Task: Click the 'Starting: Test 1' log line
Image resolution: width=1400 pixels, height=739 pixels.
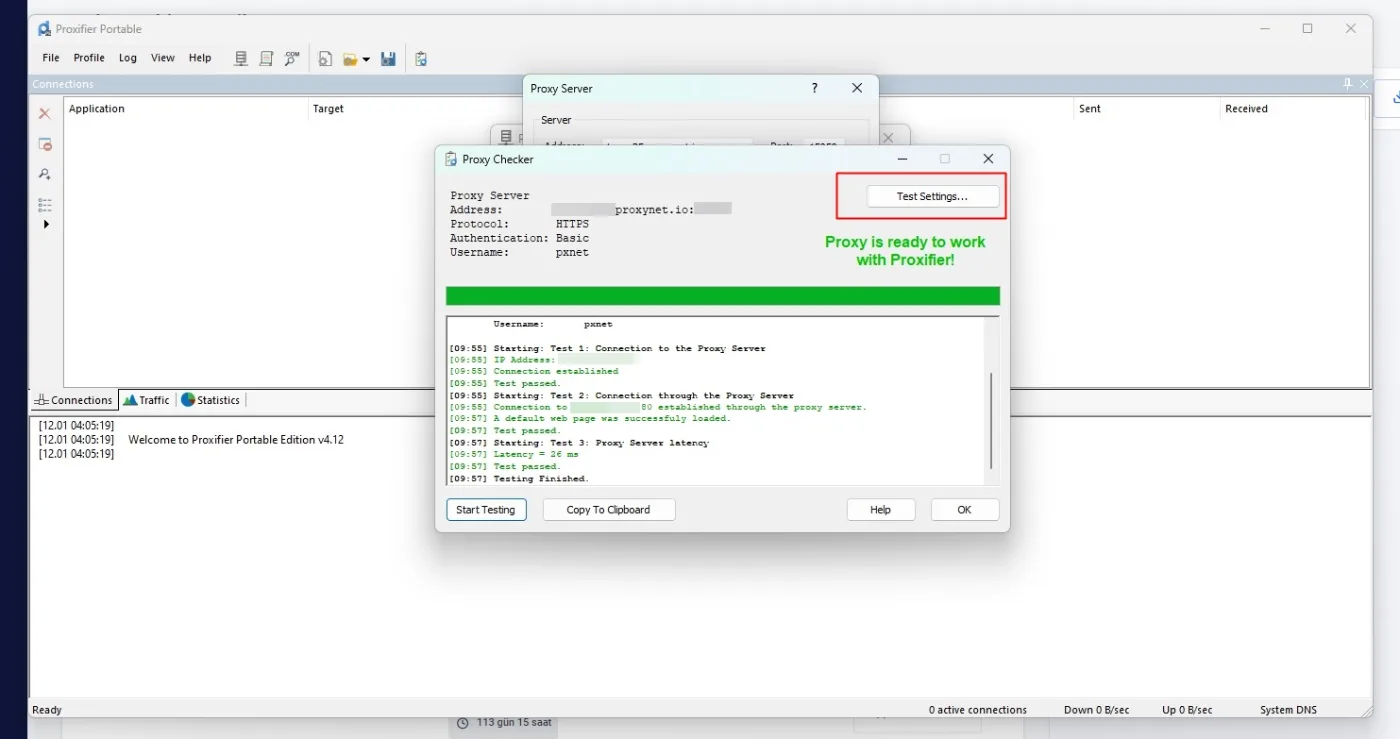Action: pyautogui.click(x=607, y=349)
